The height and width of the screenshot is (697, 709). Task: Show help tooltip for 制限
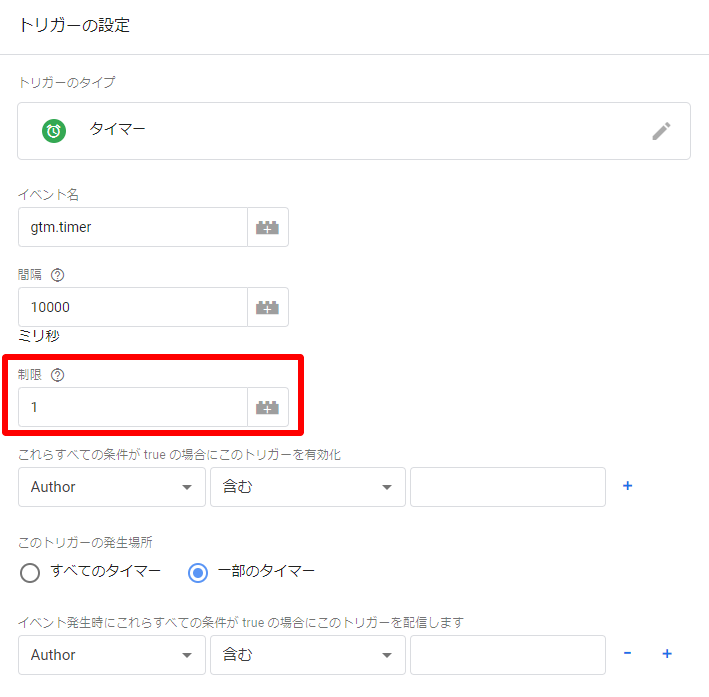pos(57,375)
